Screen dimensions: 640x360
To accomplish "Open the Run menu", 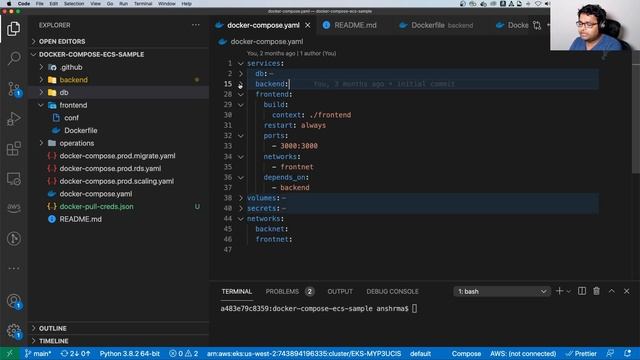I will coord(123,4).
